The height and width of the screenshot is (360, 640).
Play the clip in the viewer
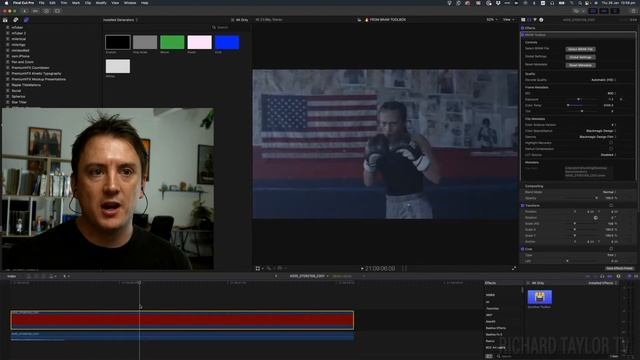pos(362,269)
